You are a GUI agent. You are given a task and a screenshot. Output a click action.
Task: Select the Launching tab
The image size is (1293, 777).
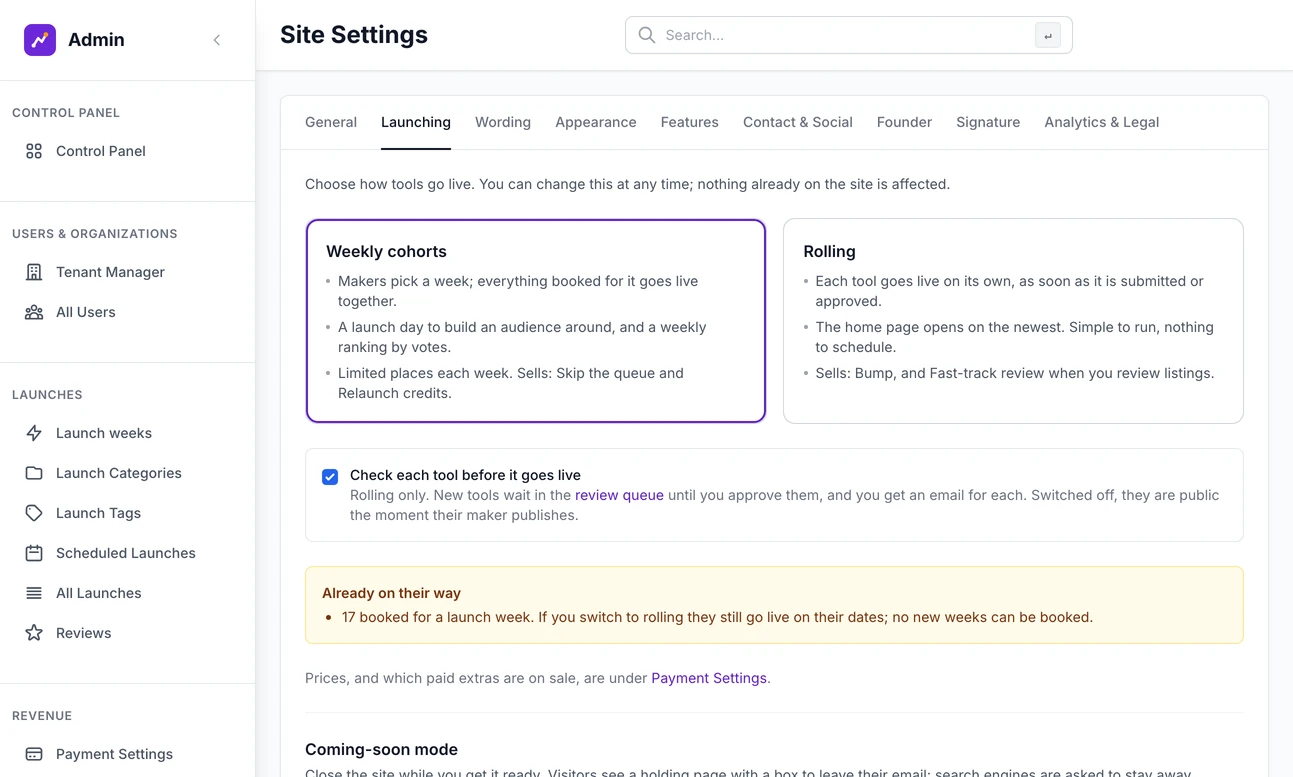tap(416, 122)
